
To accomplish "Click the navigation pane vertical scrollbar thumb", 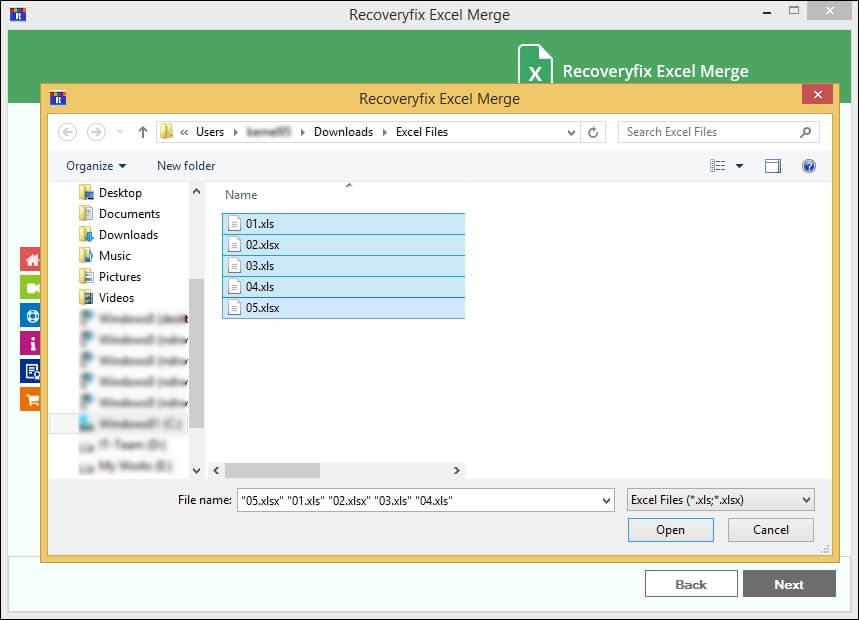I will 196,353.
